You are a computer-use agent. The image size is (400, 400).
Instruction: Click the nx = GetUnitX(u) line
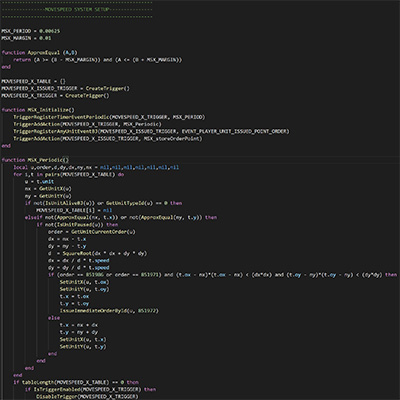pyautogui.click(x=48, y=189)
